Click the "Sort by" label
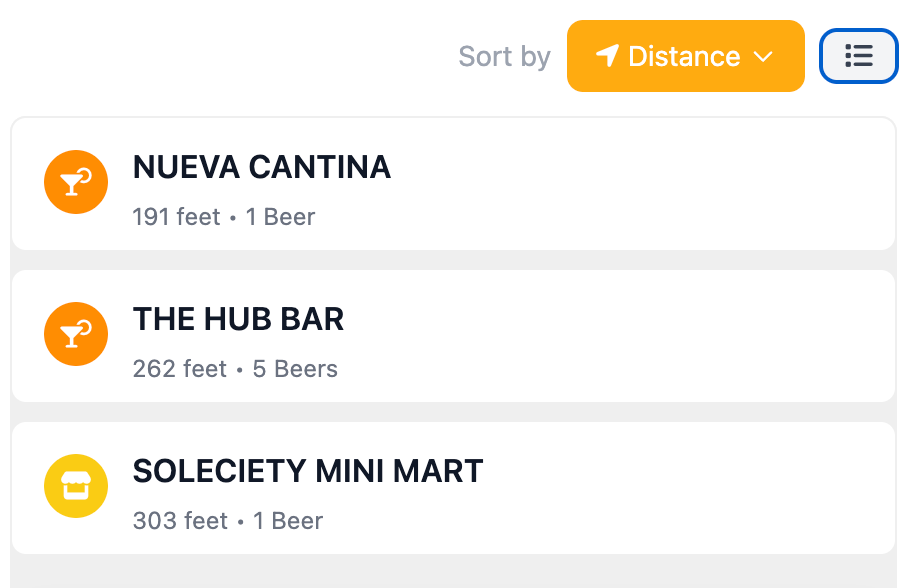The image size is (916, 588). point(504,56)
